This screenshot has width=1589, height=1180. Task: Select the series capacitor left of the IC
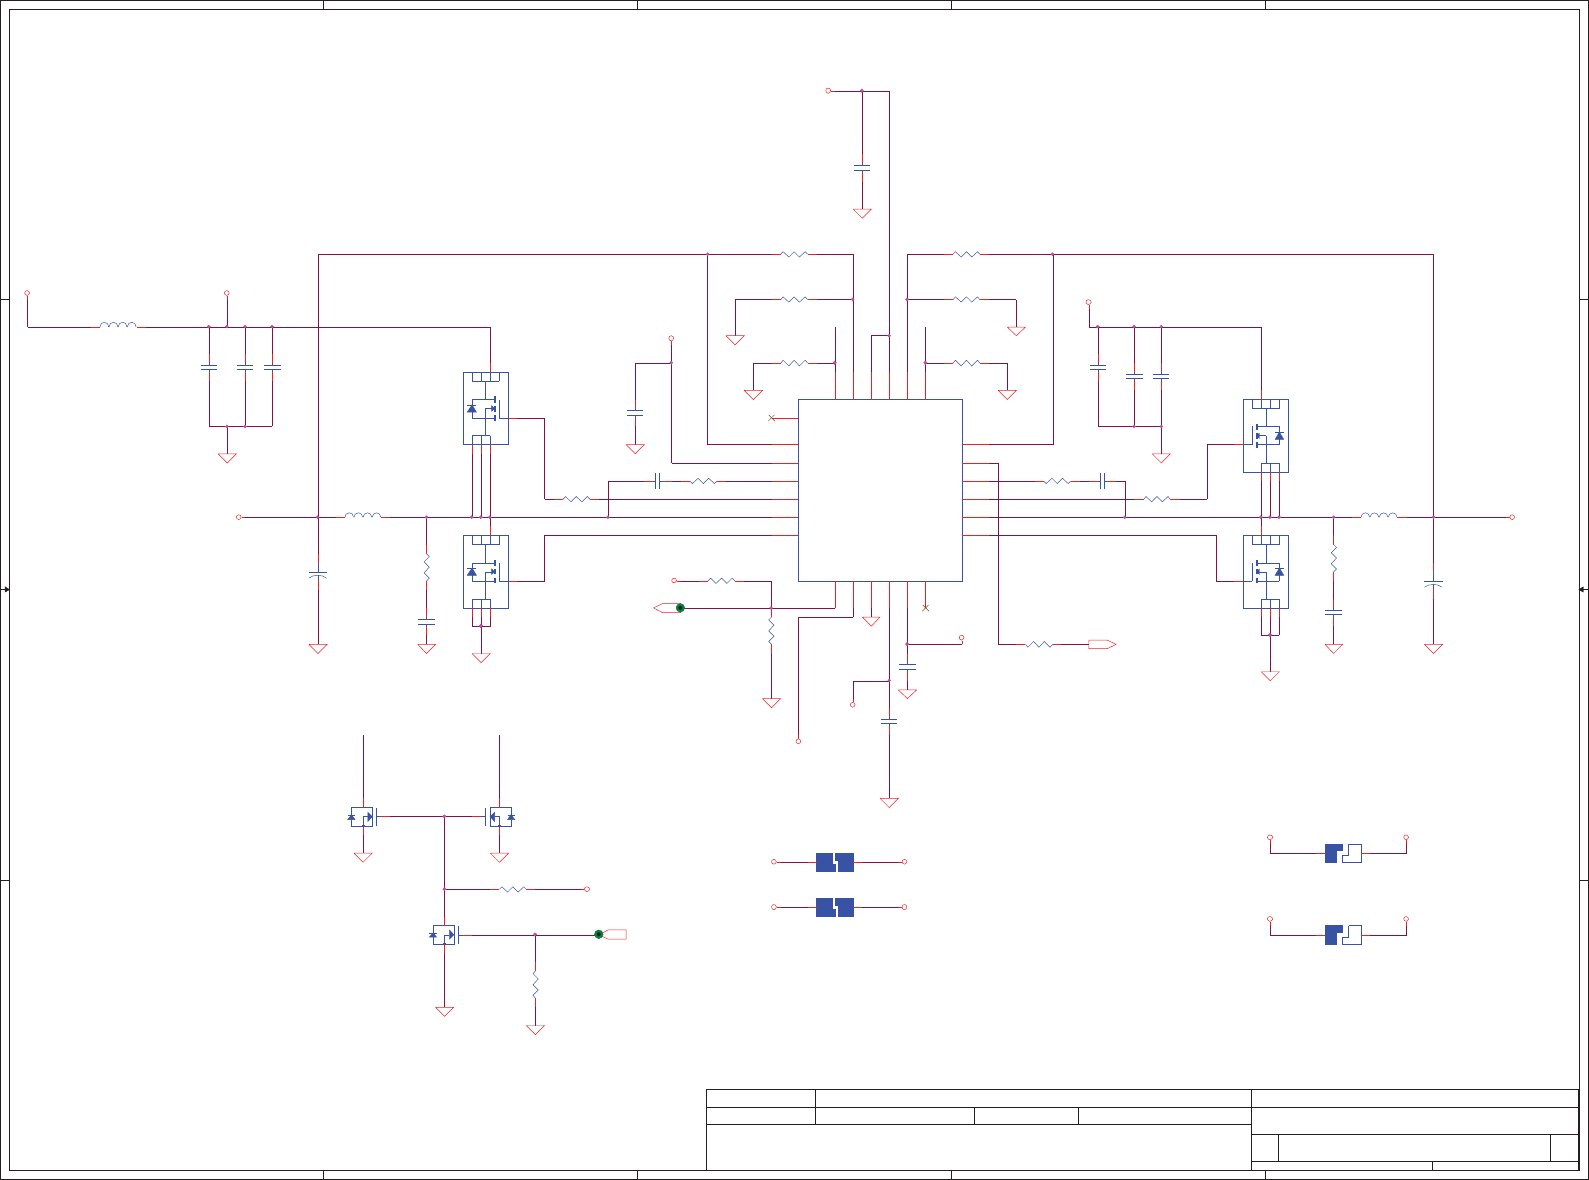tap(658, 481)
